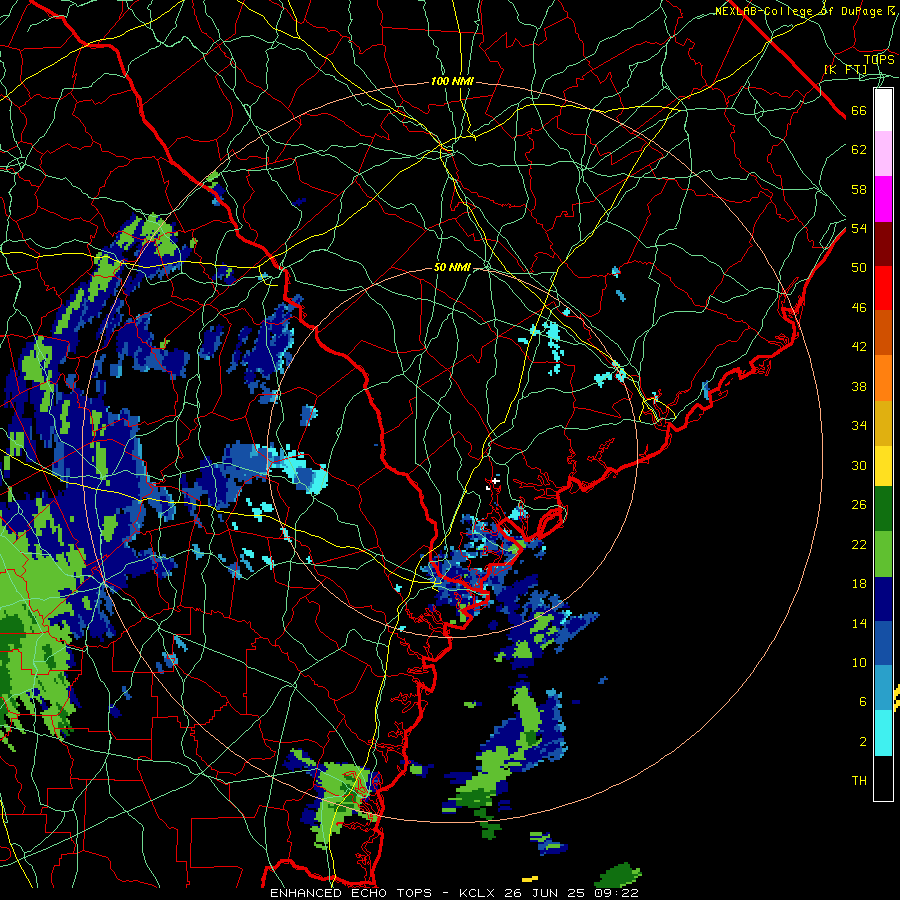This screenshot has width=900, height=900.
Task: Click the 14 legend value
Action: coord(859,623)
